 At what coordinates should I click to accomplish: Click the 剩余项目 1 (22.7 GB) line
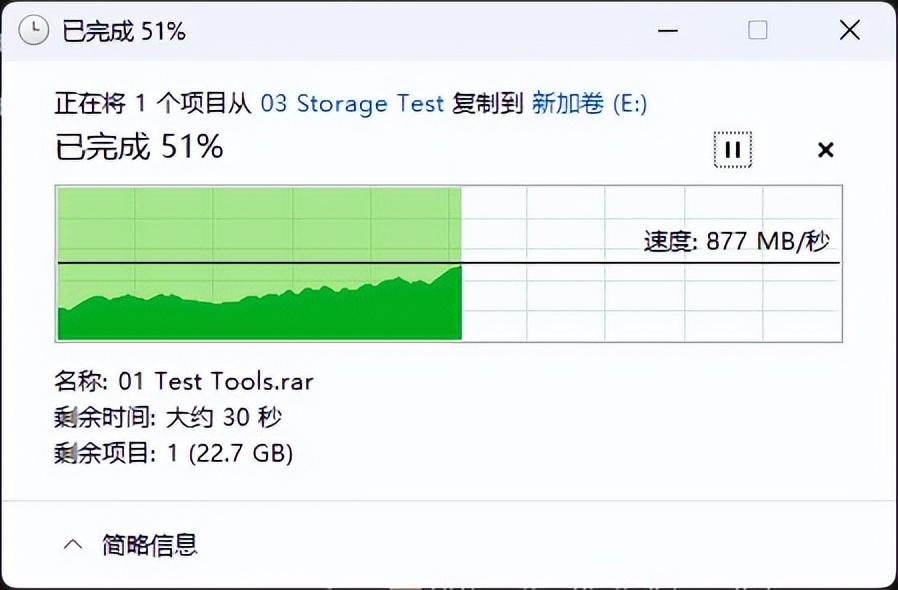(x=173, y=453)
